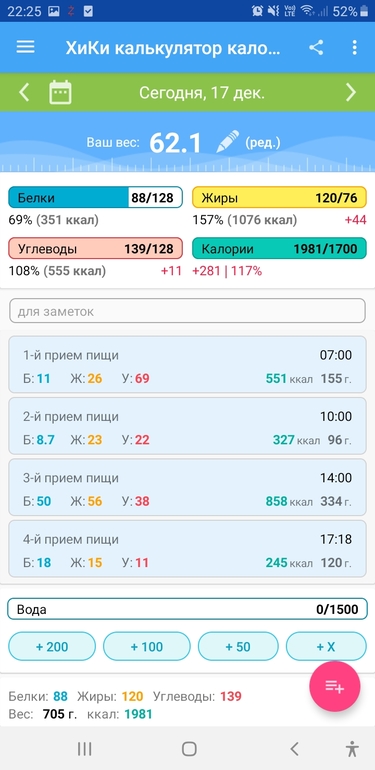
Task: Tap the Android recent apps button
Action: (84, 748)
